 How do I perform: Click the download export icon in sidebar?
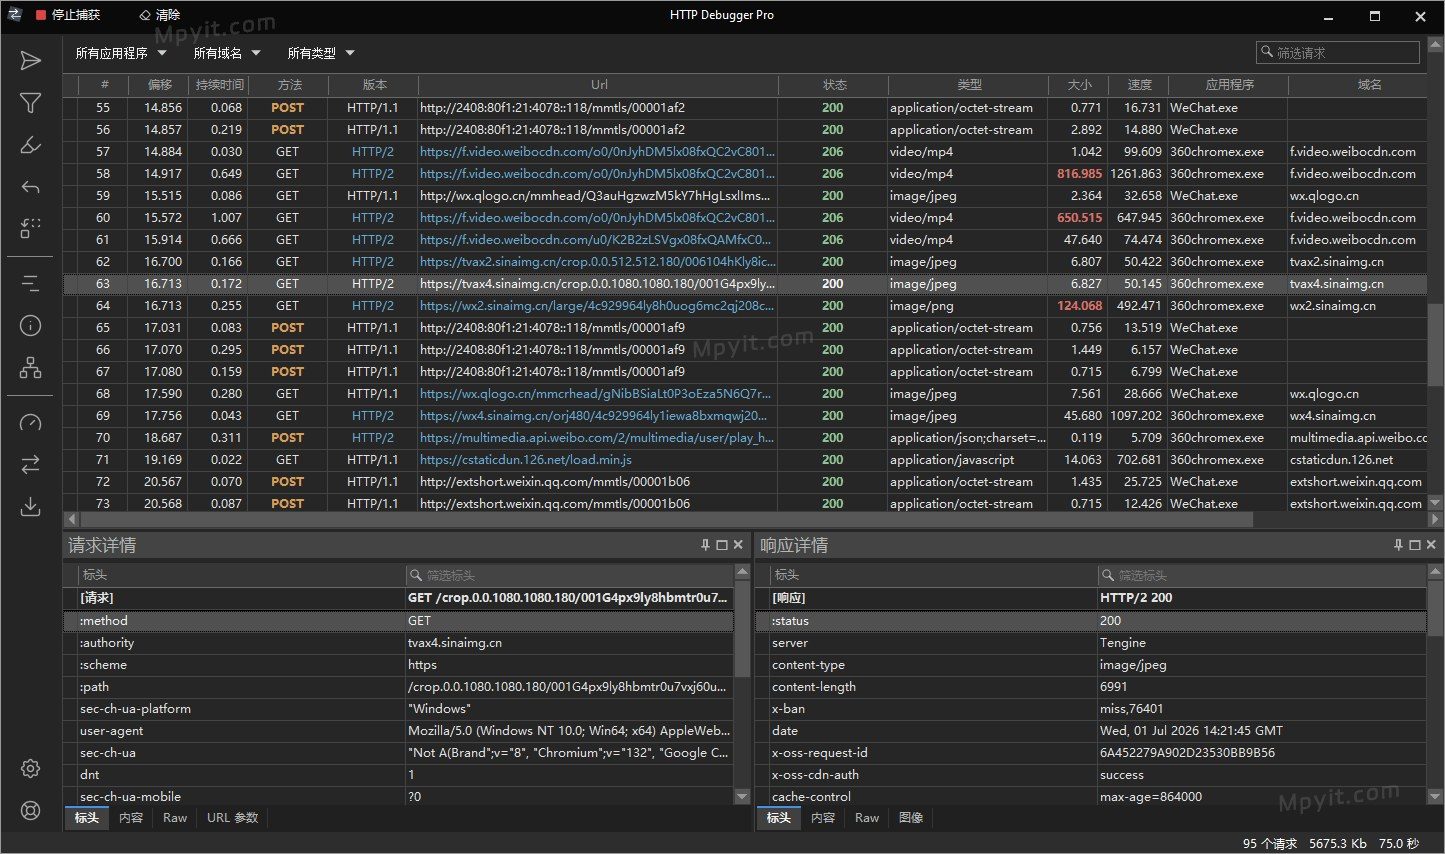point(31,507)
